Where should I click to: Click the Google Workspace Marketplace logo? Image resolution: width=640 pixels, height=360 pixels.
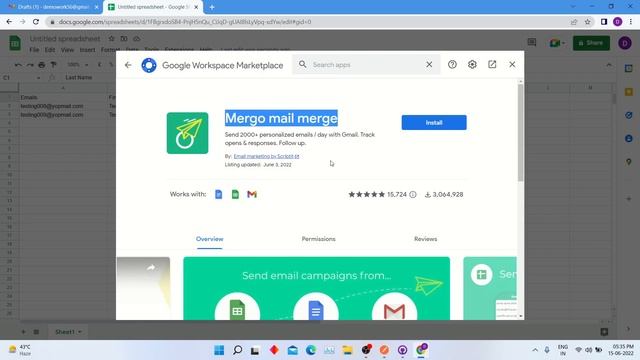[x=149, y=65]
